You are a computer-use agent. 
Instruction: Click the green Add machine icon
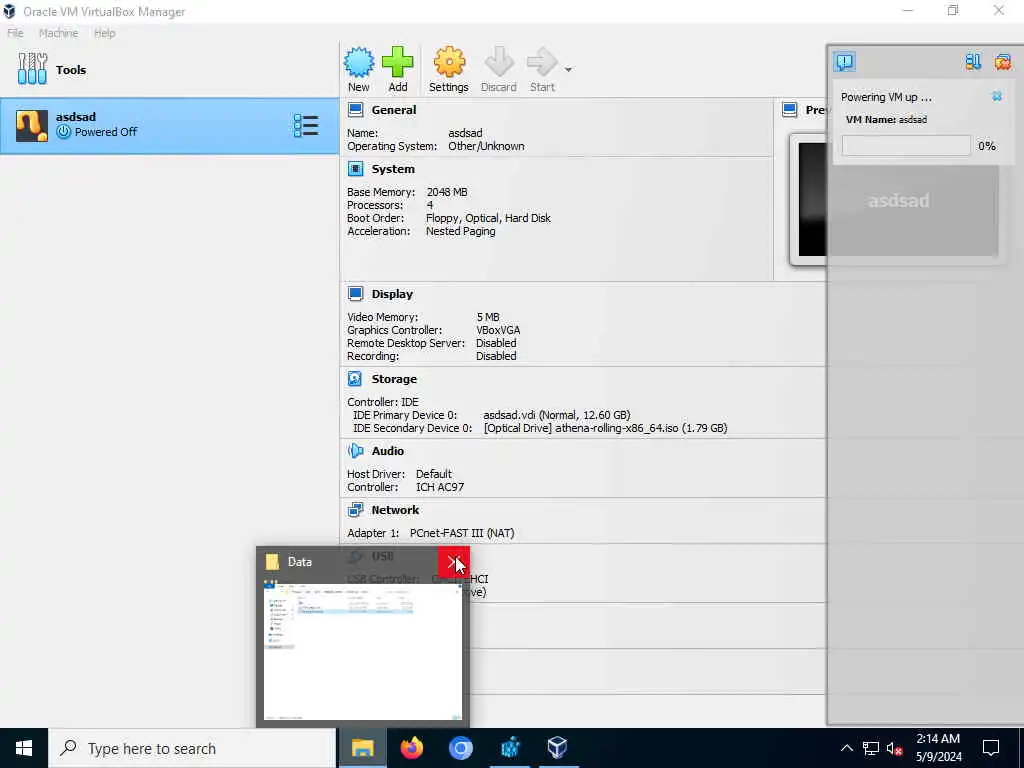tap(398, 63)
